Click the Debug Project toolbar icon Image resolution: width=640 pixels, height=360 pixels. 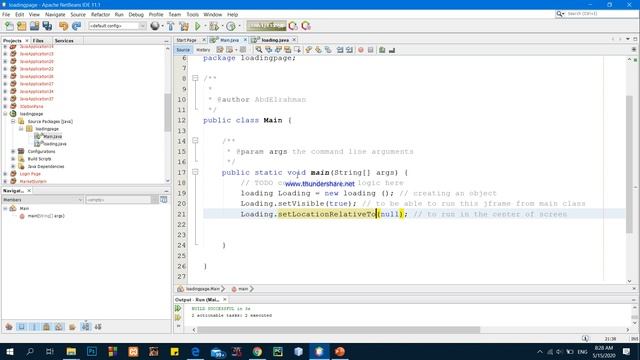(213, 26)
